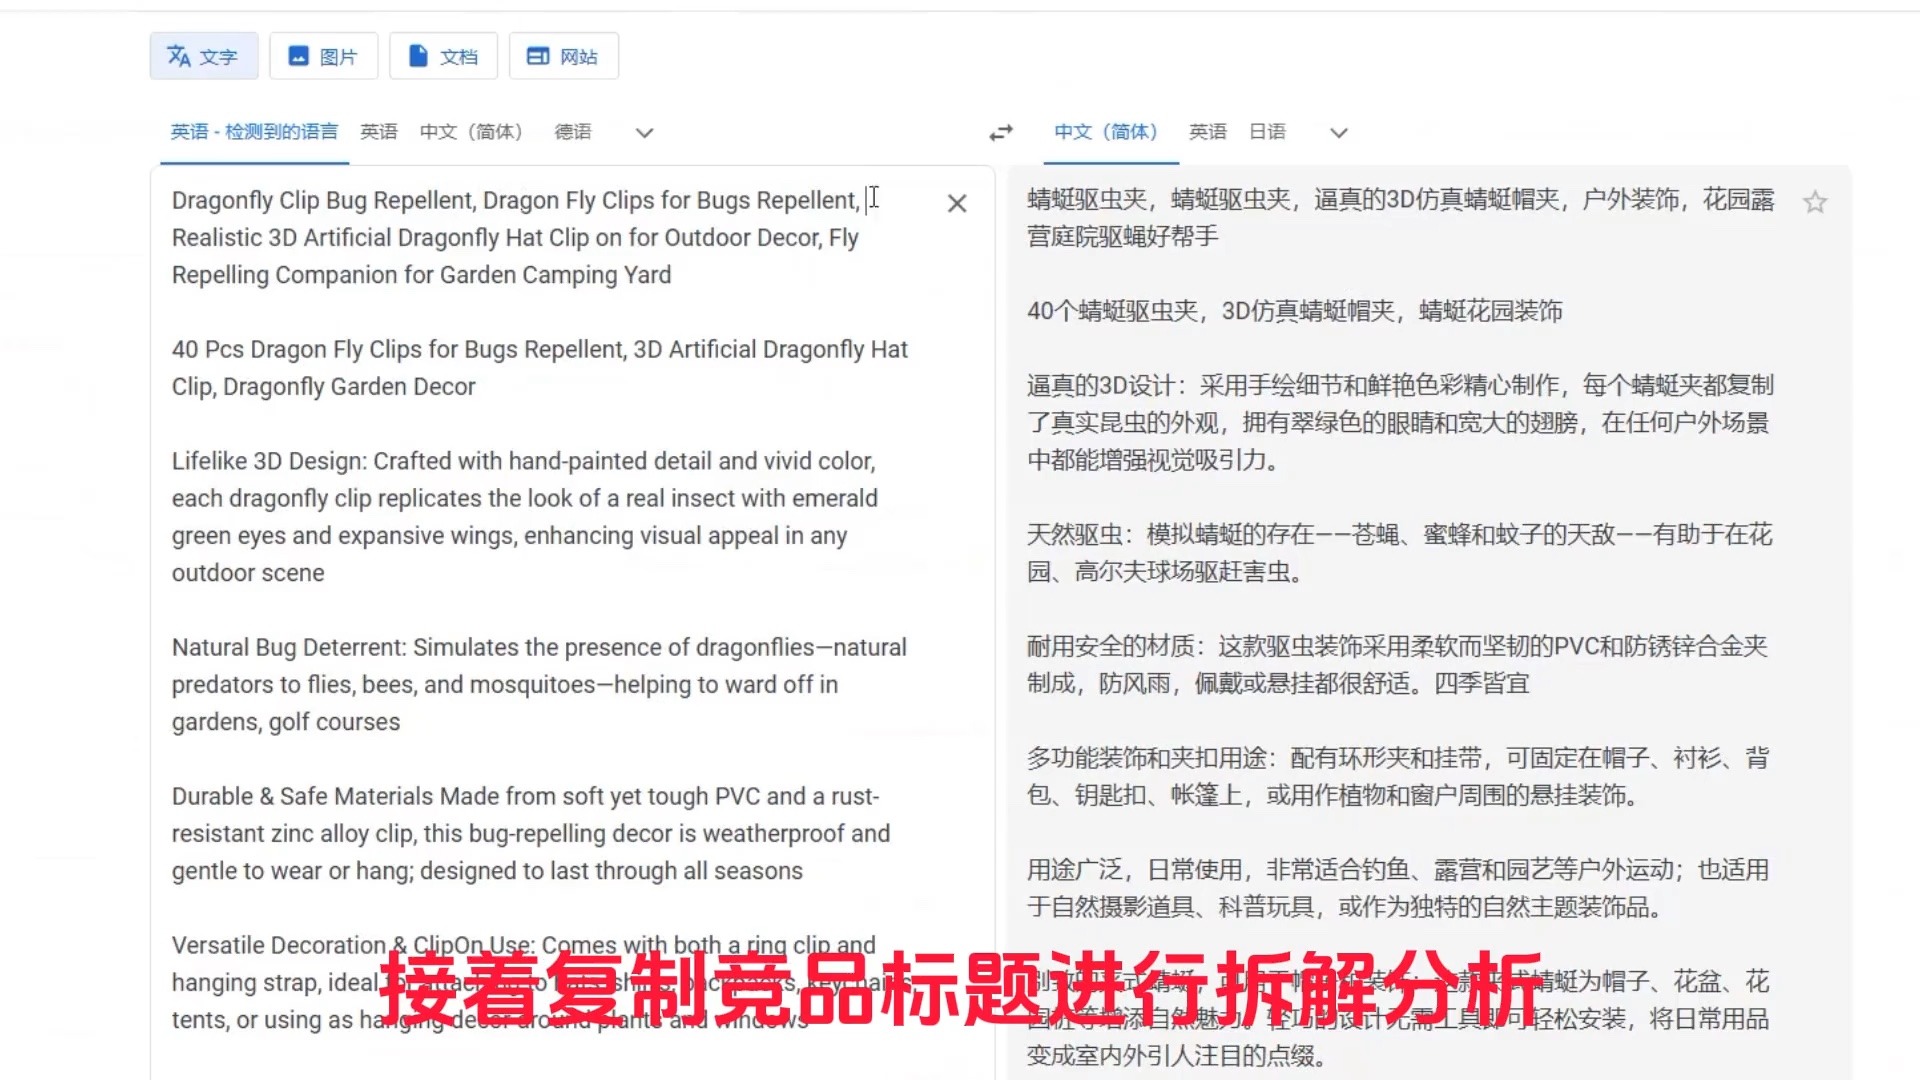
Task: Click translated line '40个蜻蜓驱虫夹'
Action: (x=1295, y=311)
